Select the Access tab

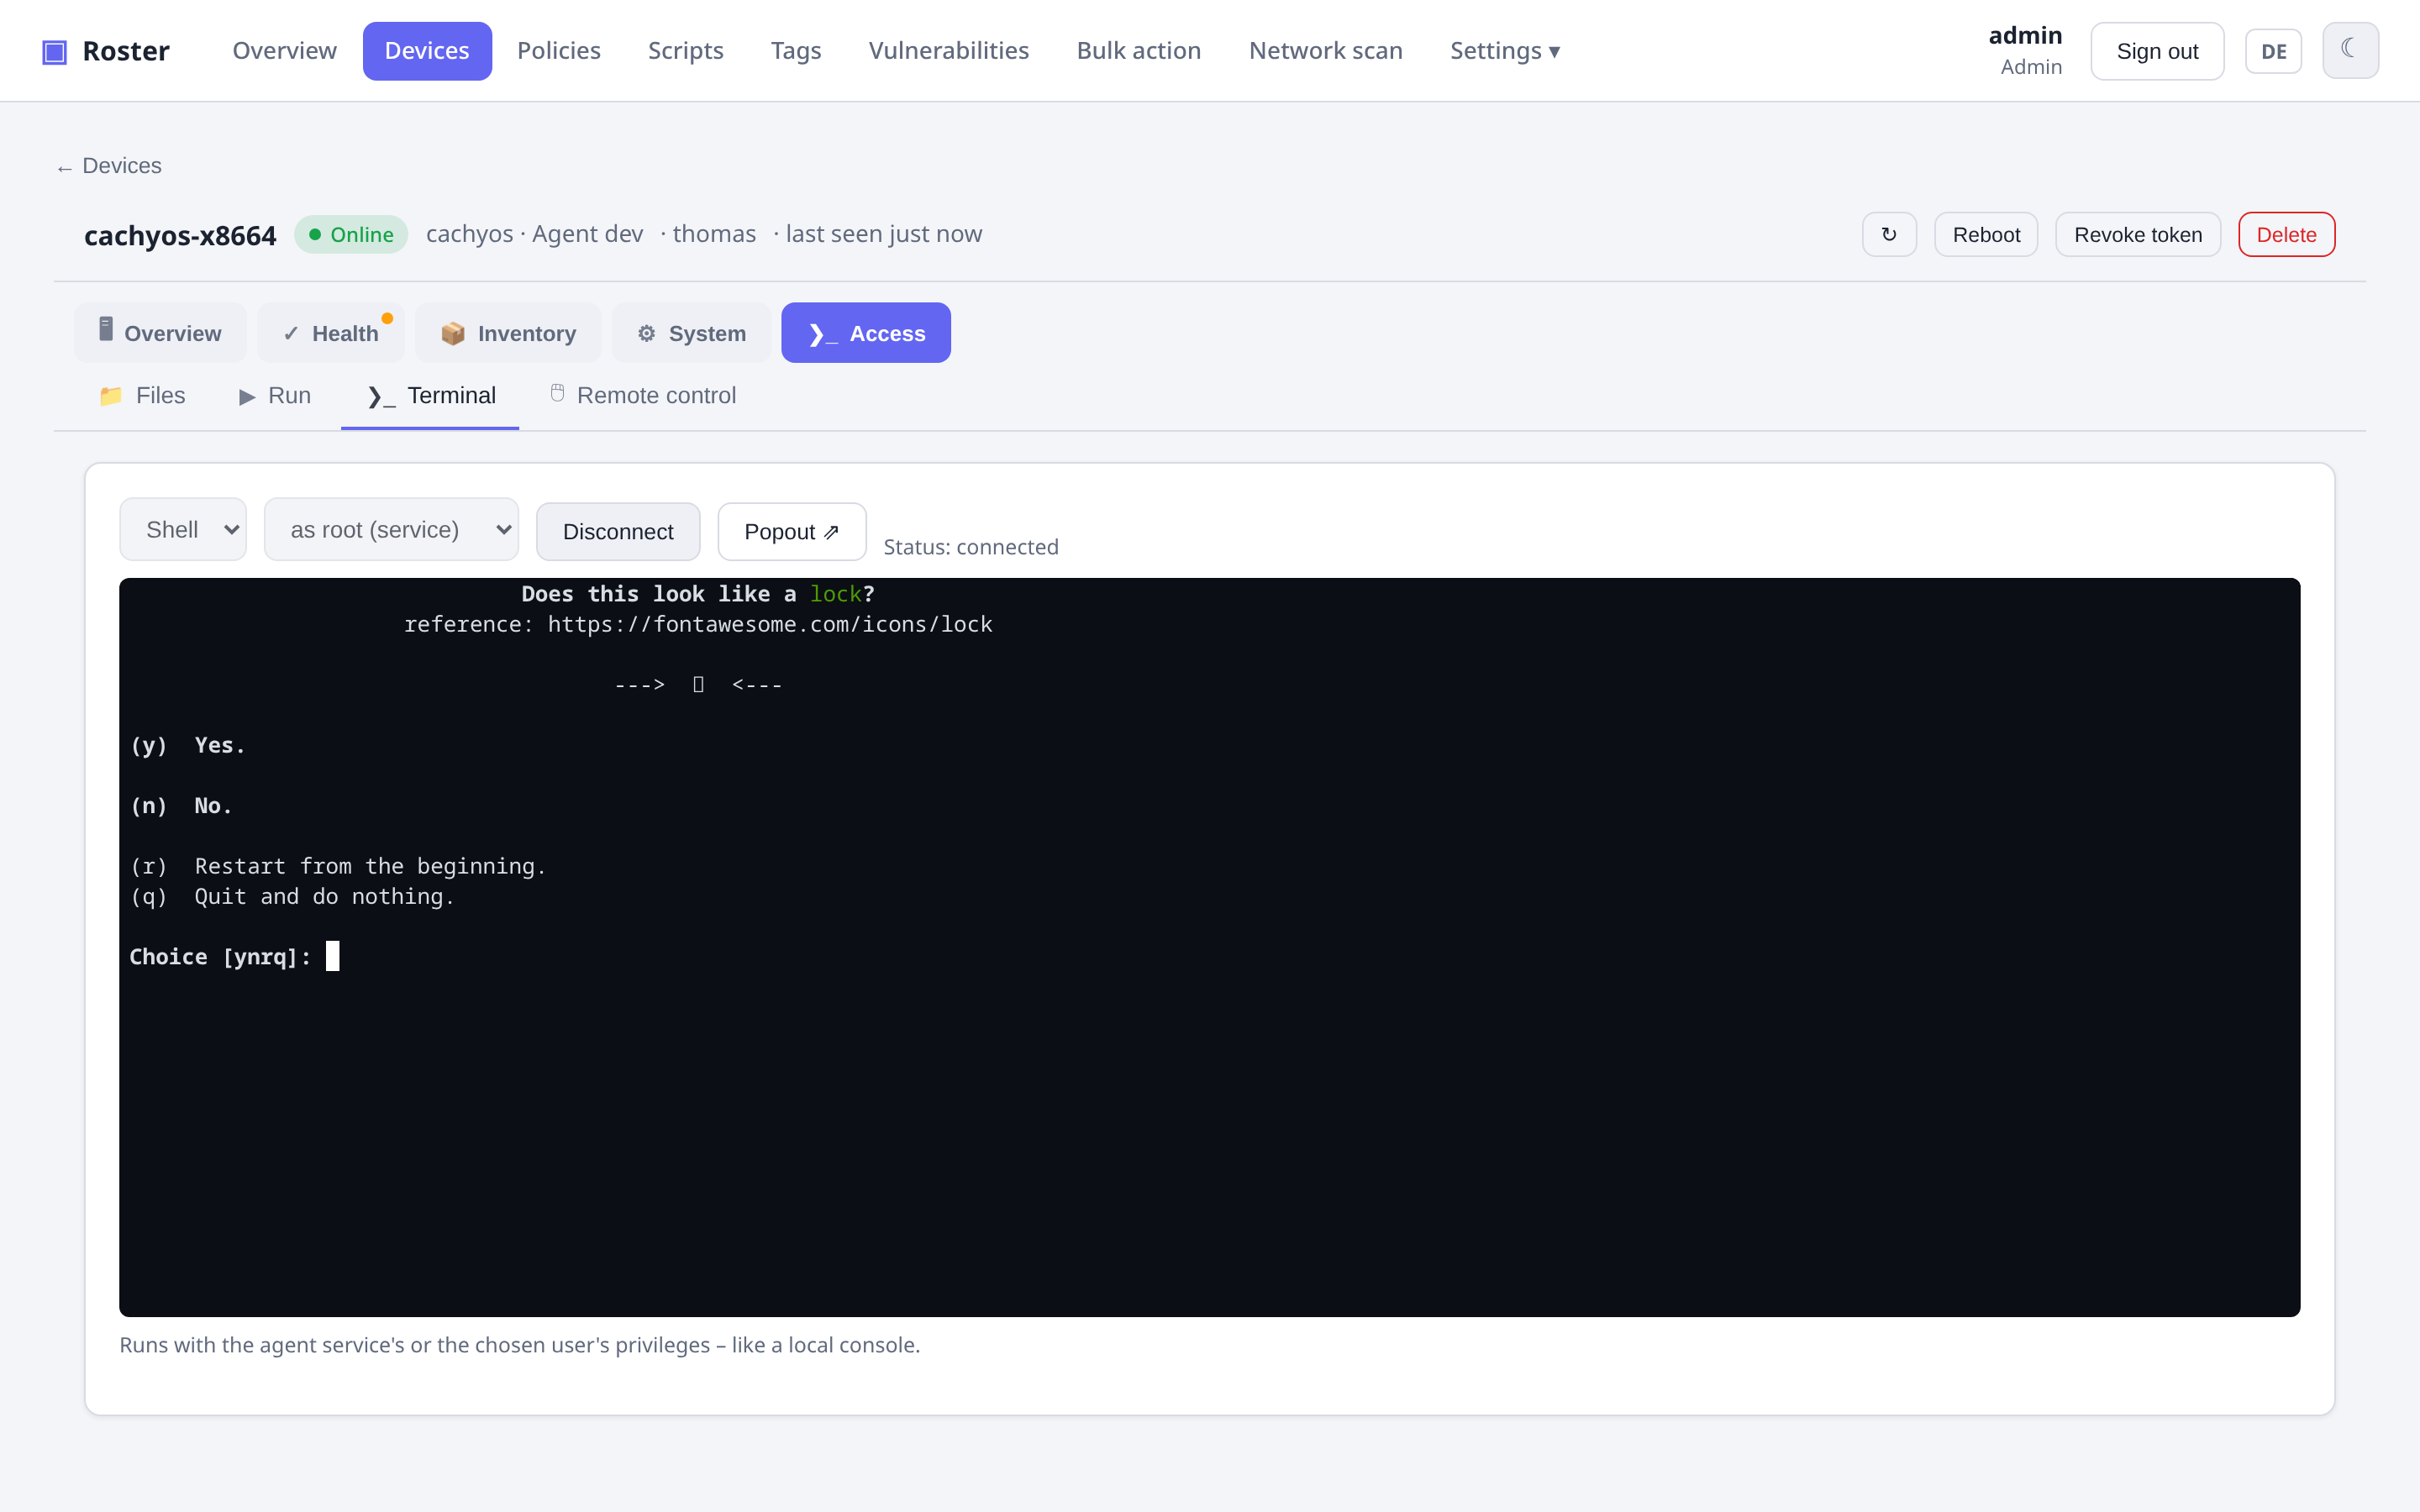[866, 333]
